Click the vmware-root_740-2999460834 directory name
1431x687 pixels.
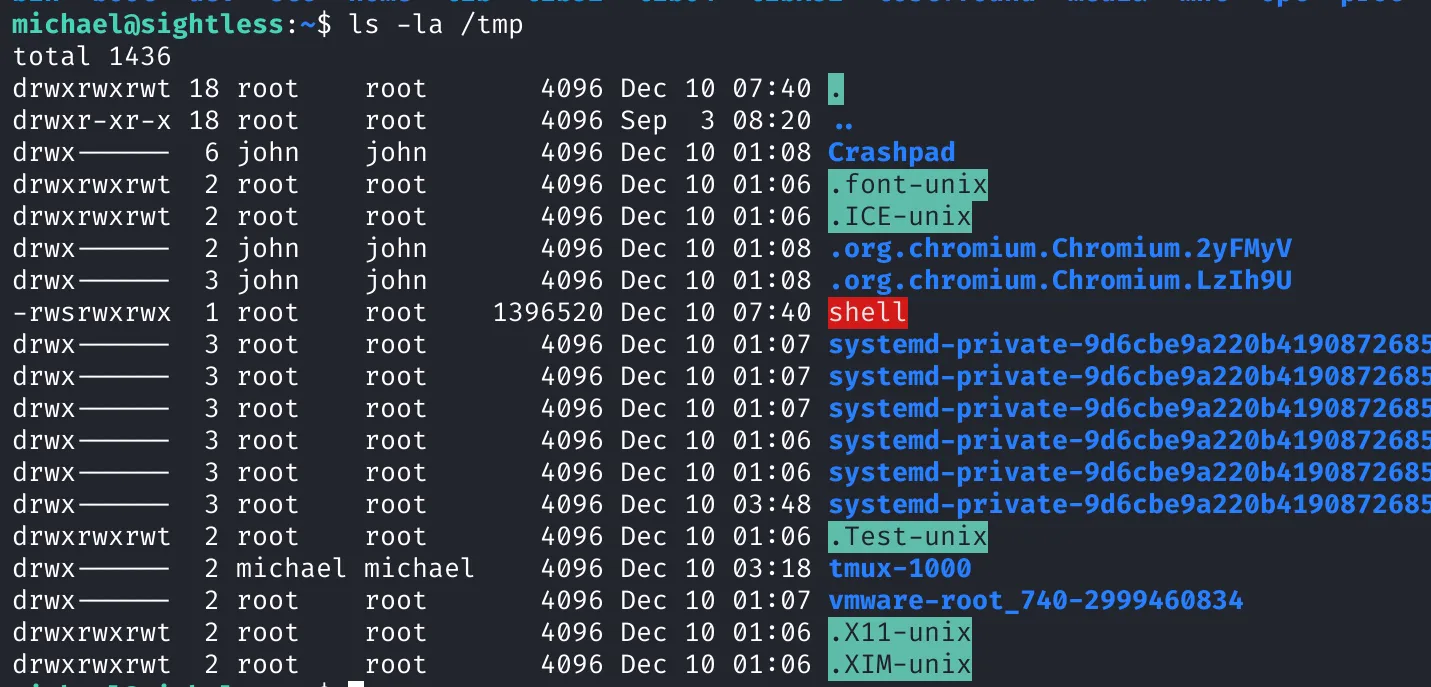pos(1036,600)
